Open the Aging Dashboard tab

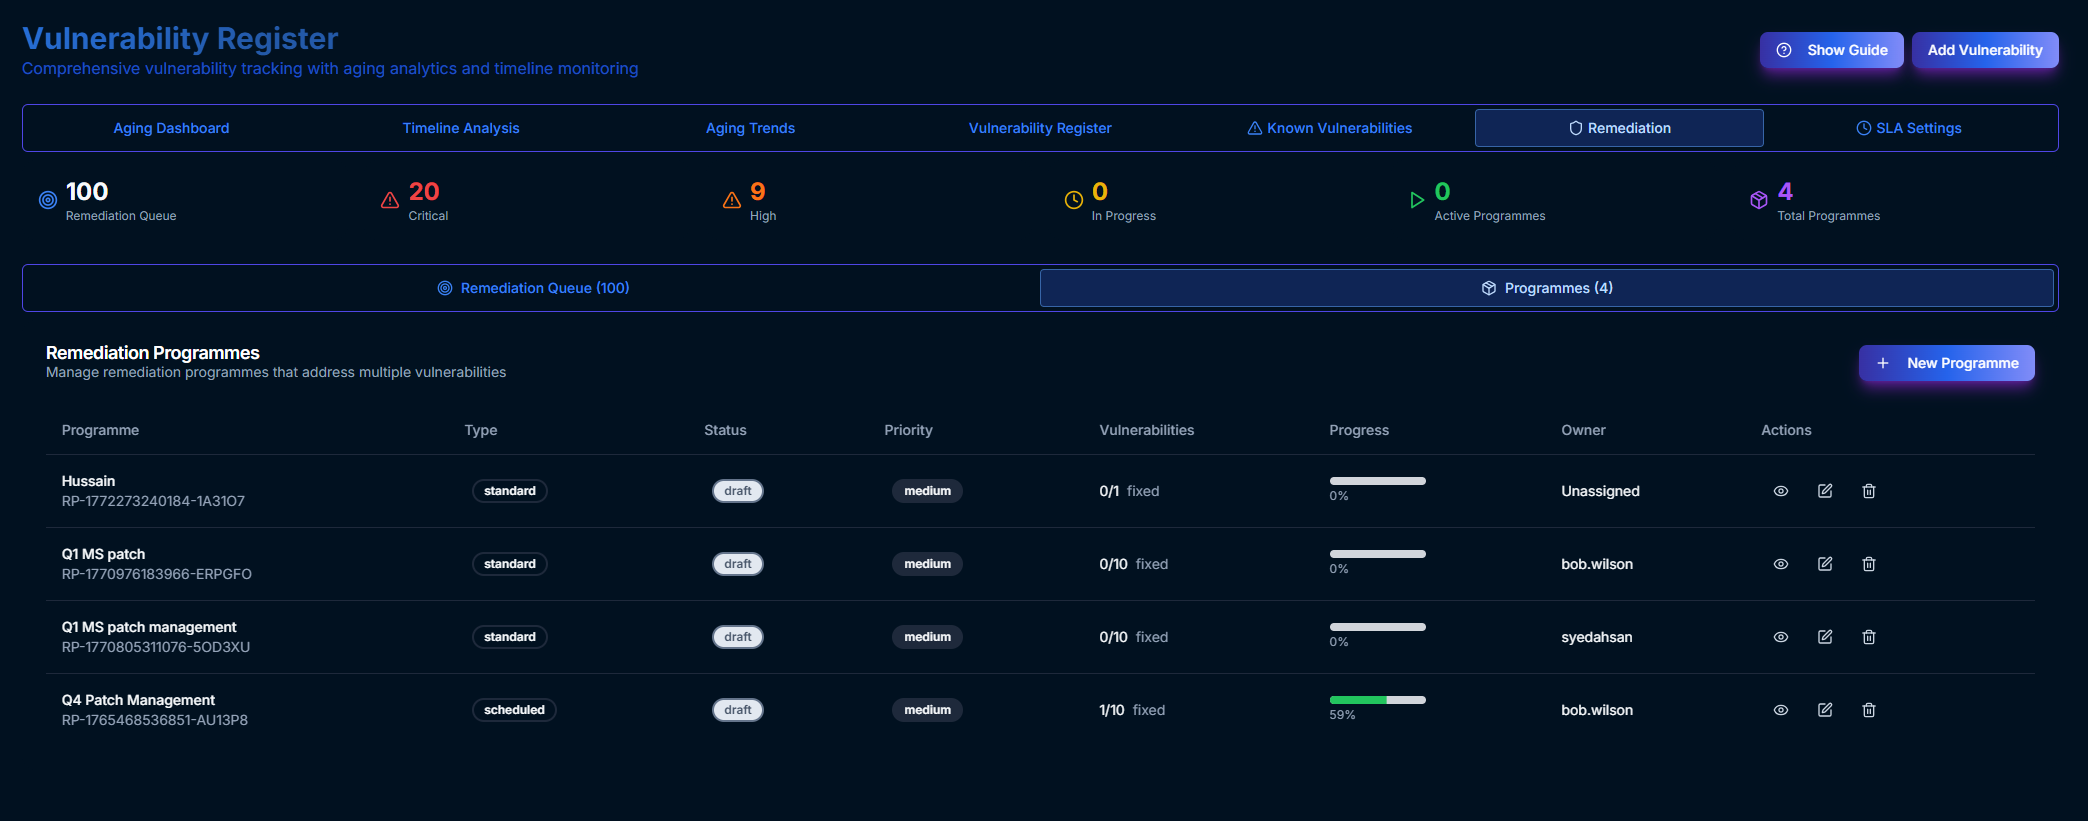pyautogui.click(x=171, y=128)
